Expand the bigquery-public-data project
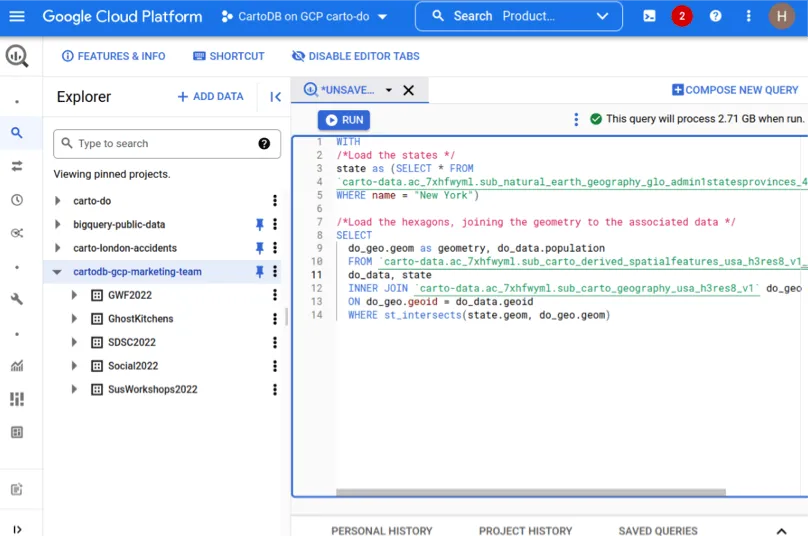 58,224
